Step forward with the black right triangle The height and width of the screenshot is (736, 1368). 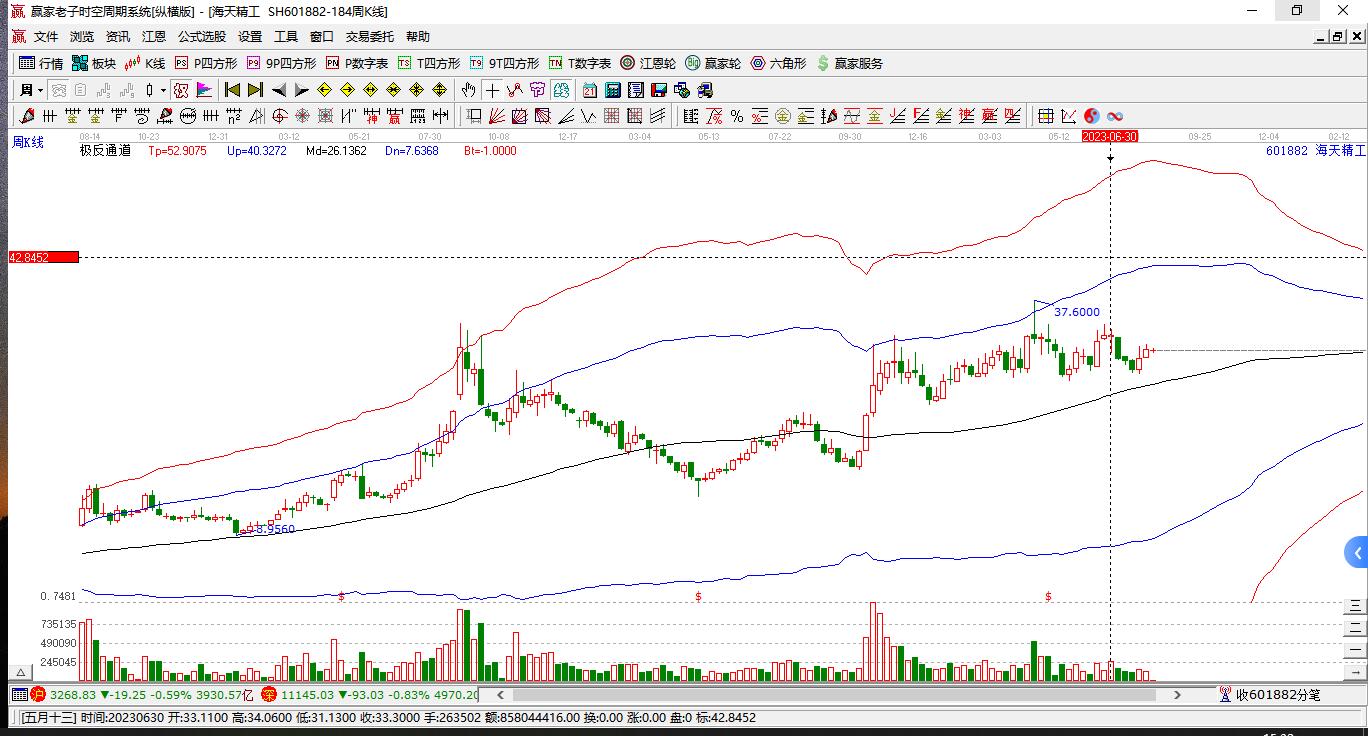(x=302, y=90)
